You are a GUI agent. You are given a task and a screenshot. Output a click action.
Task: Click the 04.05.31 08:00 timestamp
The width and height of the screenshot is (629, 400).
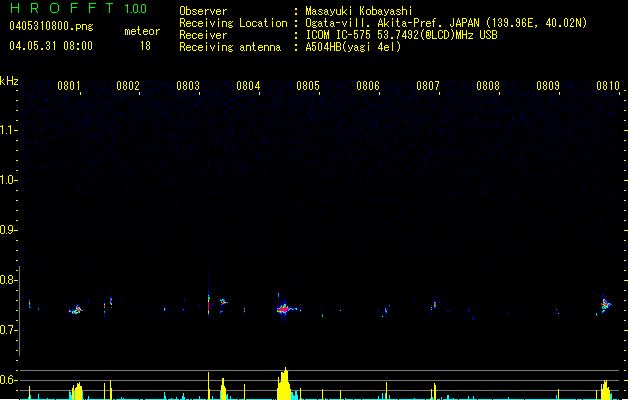[51, 46]
